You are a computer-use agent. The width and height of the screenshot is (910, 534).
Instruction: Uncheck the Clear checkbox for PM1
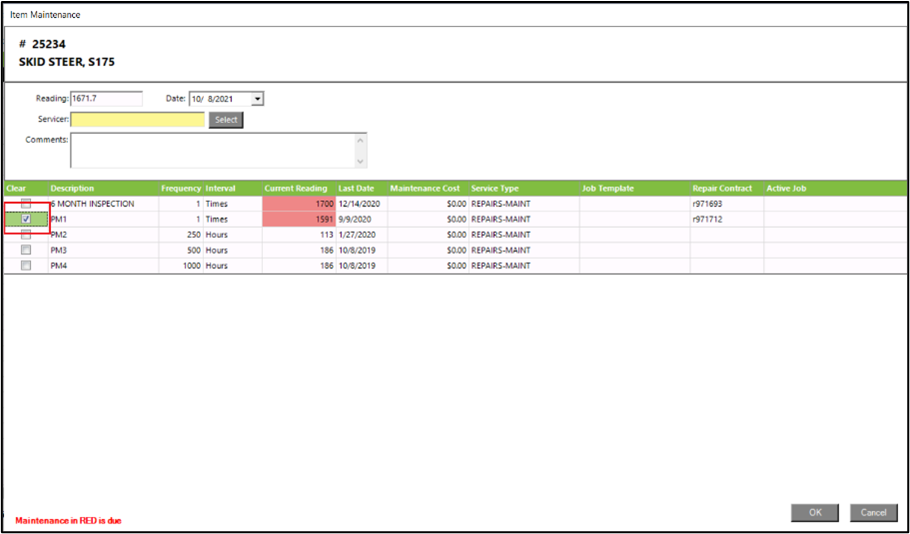click(x=26, y=219)
